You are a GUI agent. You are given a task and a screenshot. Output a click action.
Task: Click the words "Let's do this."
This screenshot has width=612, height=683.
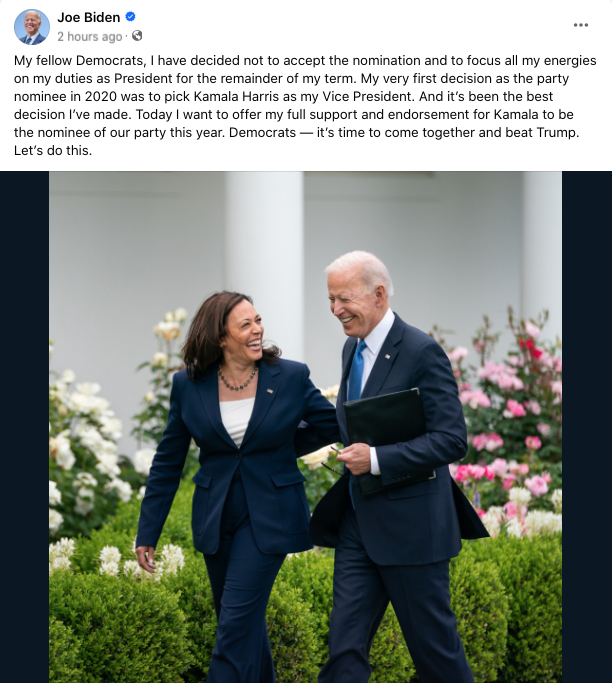tap(53, 151)
